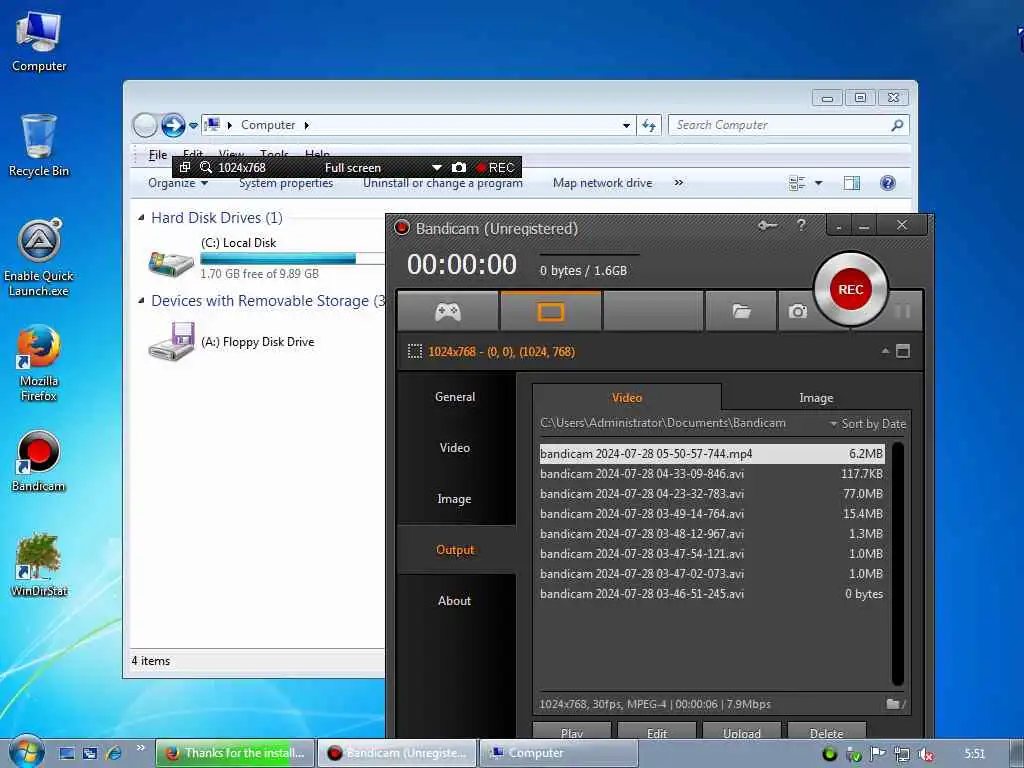Expand breadcrumb arrow after Computer

pos(306,125)
